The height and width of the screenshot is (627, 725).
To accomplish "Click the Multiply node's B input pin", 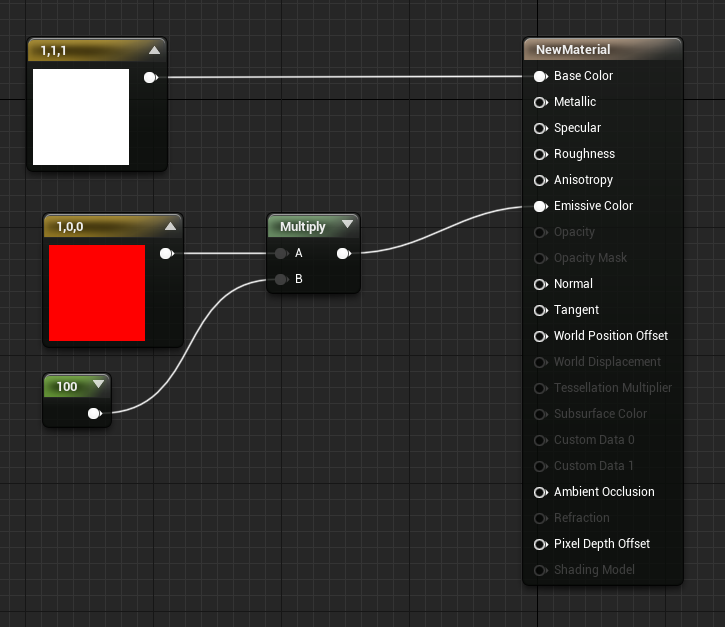I will click(x=281, y=279).
